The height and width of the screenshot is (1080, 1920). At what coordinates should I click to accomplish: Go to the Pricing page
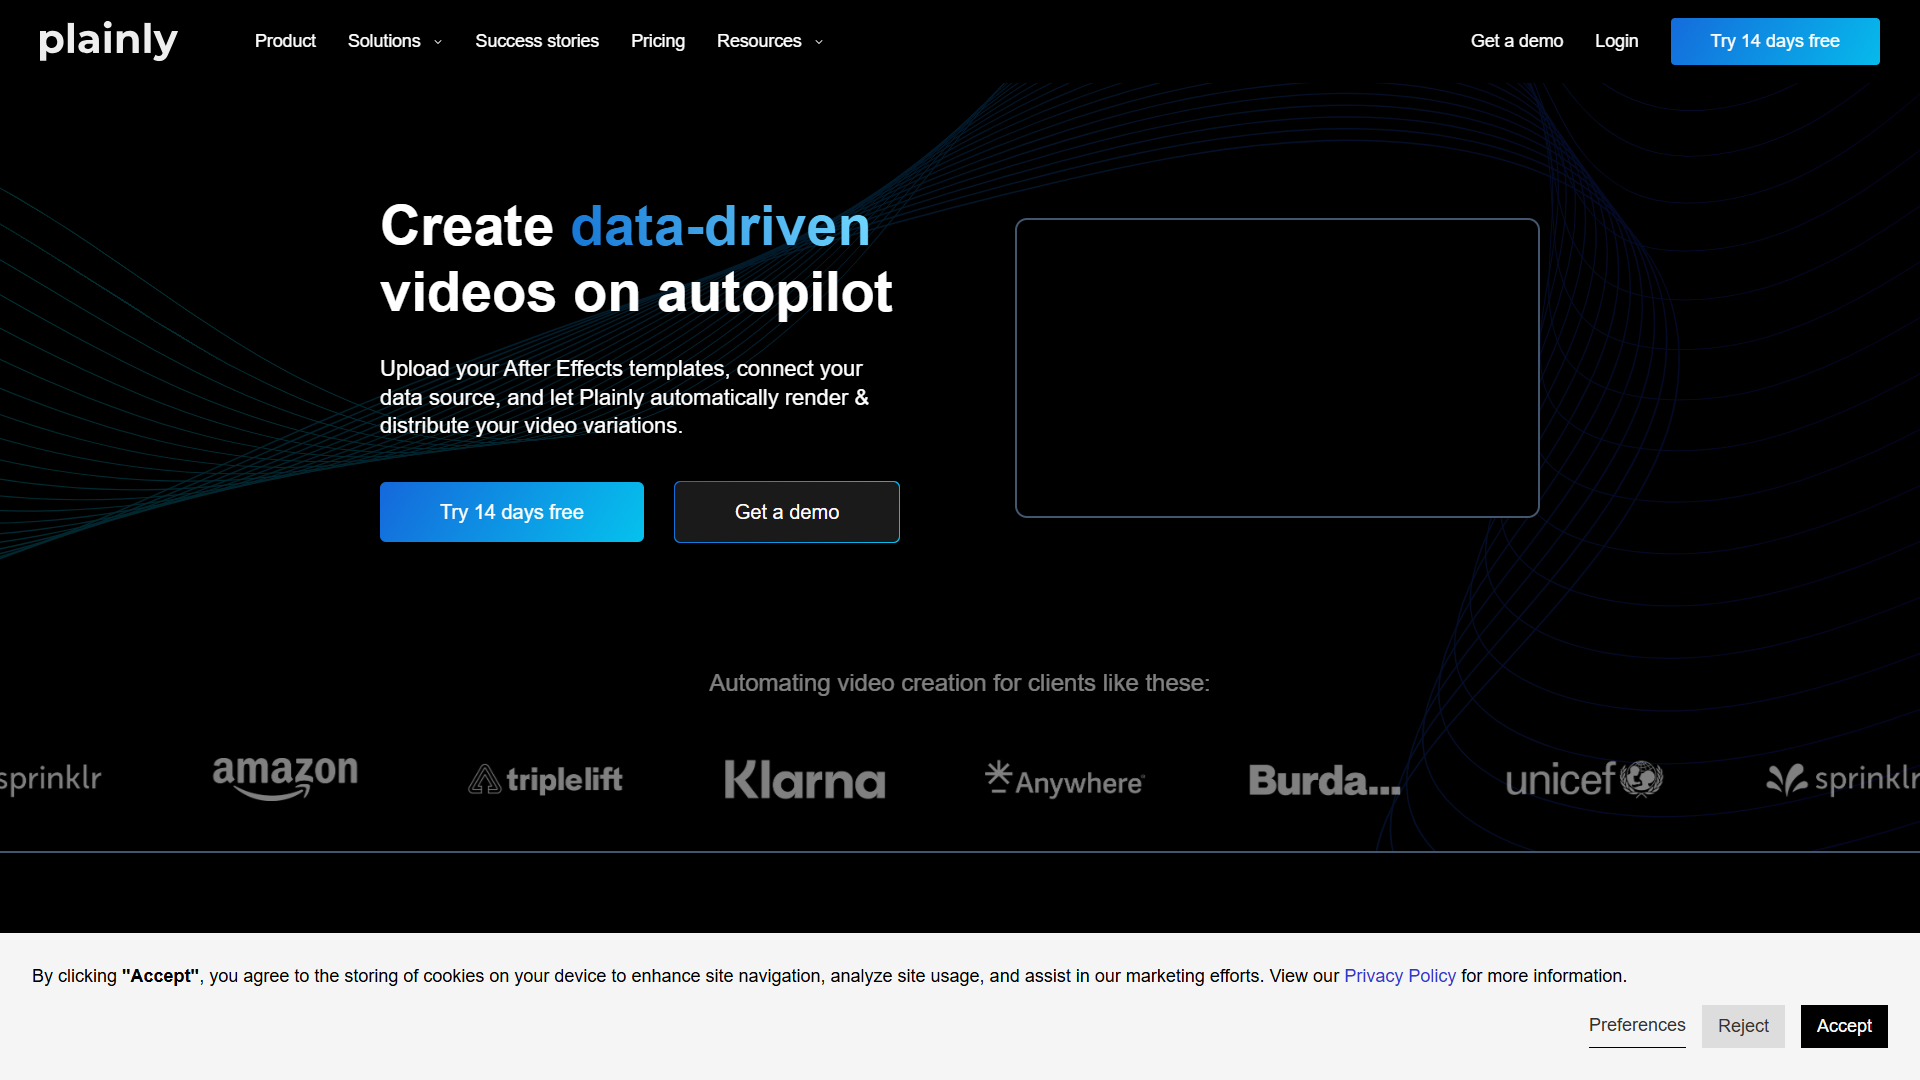[658, 41]
